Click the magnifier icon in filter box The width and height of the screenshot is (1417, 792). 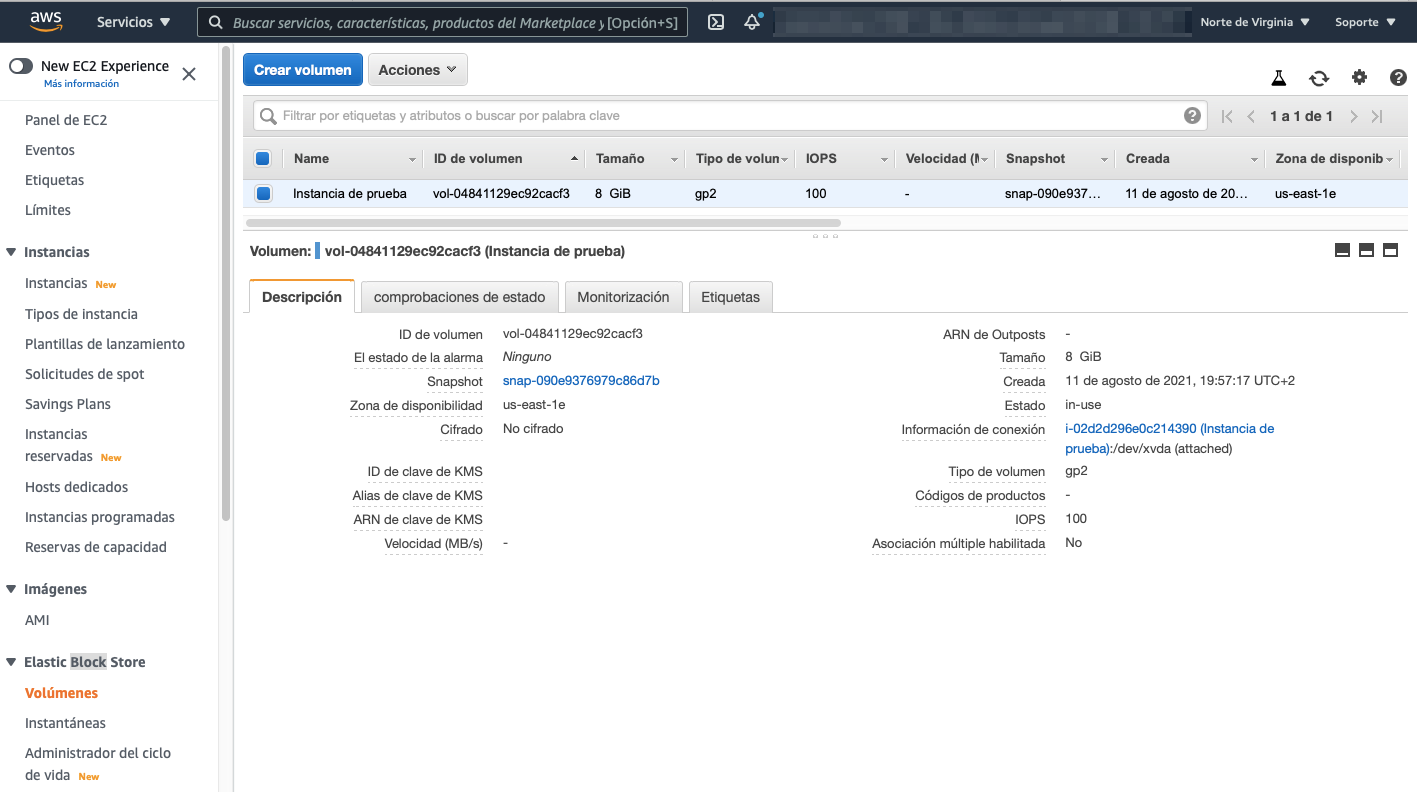point(268,116)
